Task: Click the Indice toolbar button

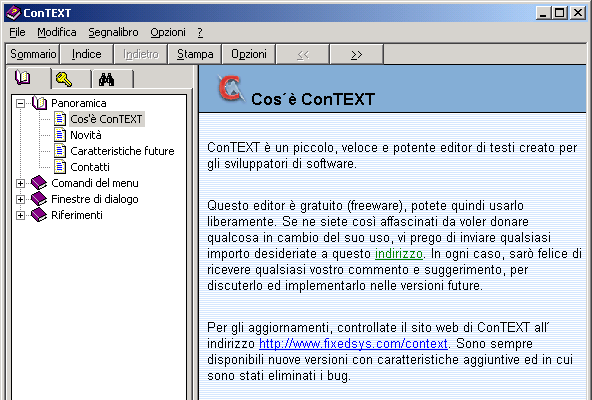Action: point(86,54)
